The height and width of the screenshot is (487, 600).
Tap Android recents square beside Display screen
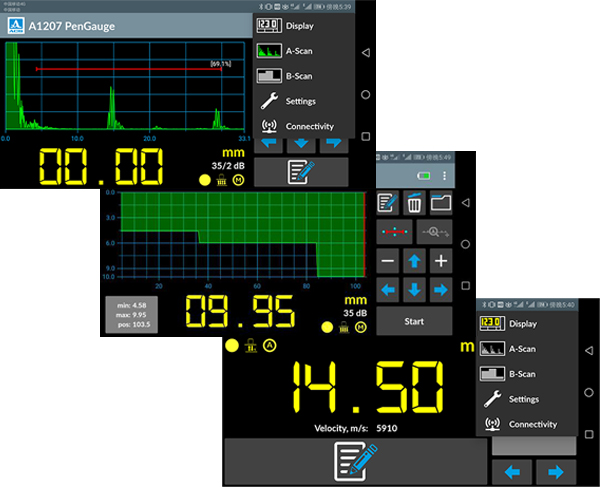(589, 434)
